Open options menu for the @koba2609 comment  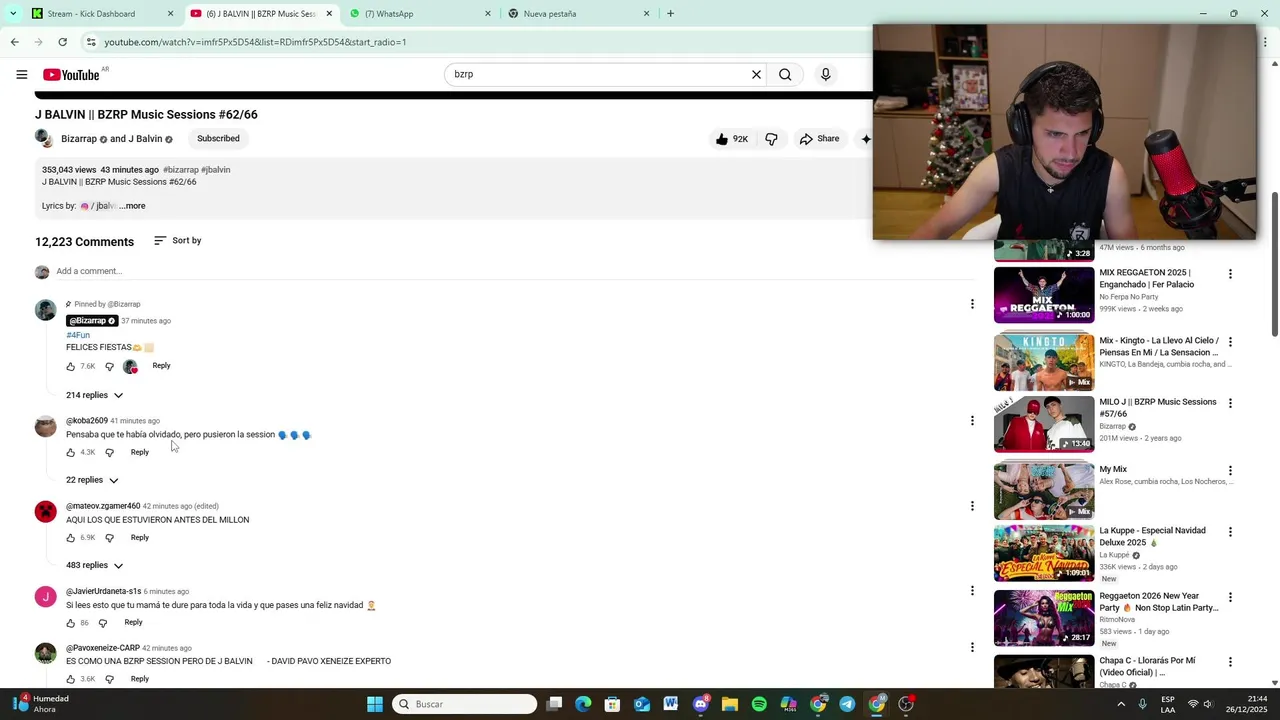pos(972,421)
